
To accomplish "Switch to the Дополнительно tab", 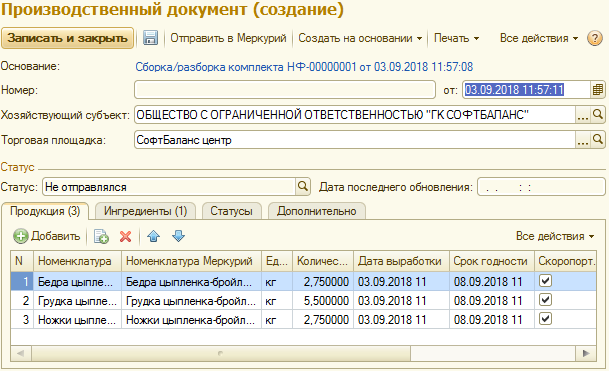I will click(x=317, y=211).
